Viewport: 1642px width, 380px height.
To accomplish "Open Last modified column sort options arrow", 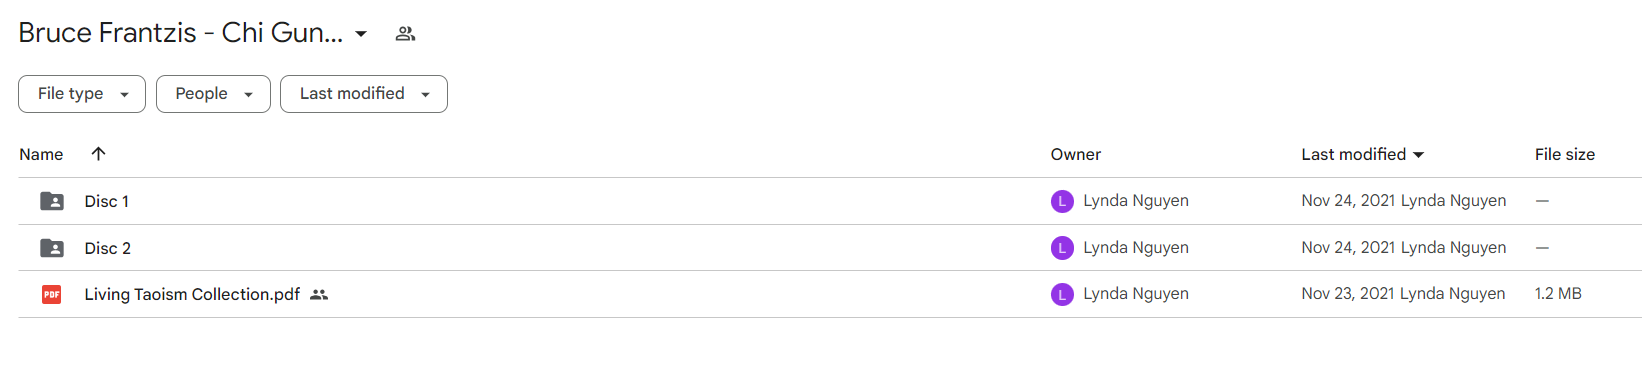I will (x=1418, y=155).
